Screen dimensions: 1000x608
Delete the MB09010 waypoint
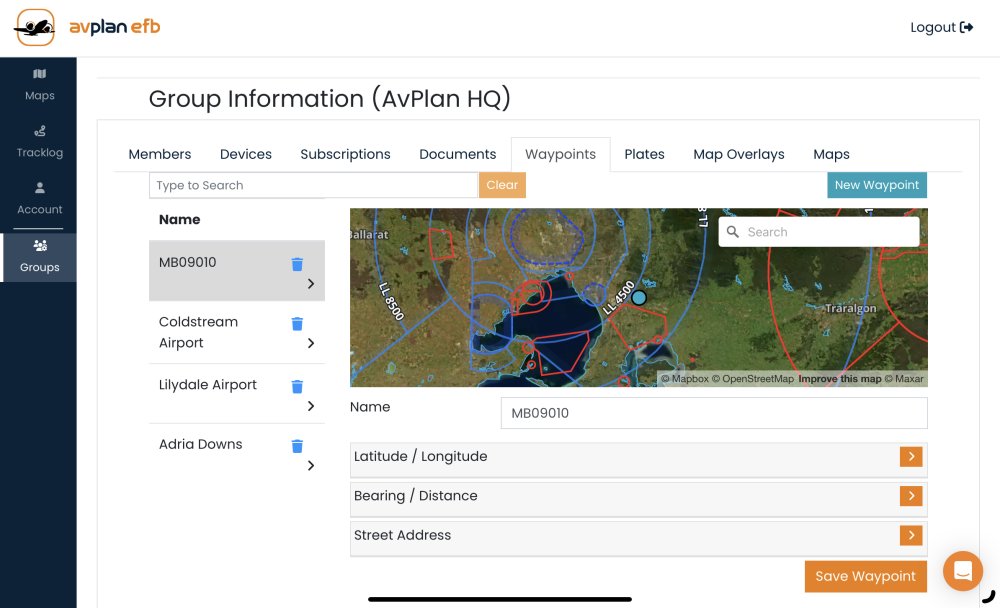297,264
